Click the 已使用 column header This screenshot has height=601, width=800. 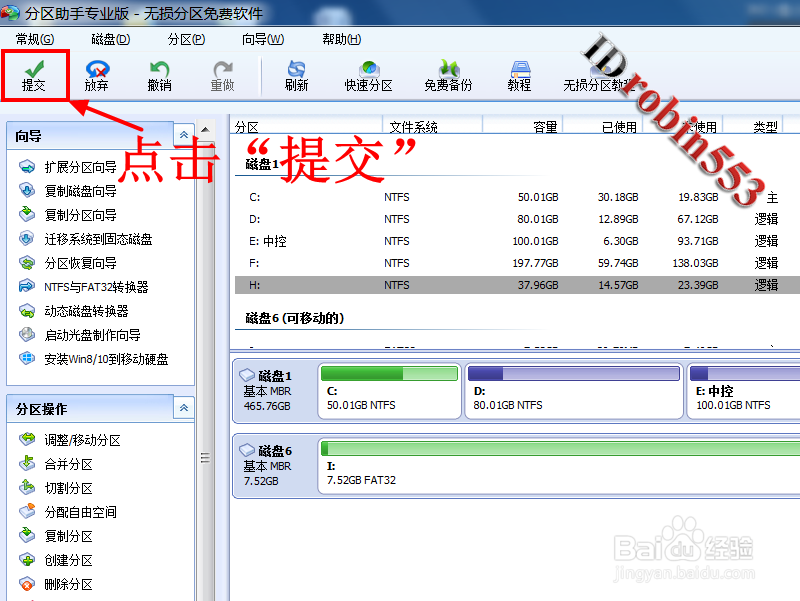[x=602, y=126]
